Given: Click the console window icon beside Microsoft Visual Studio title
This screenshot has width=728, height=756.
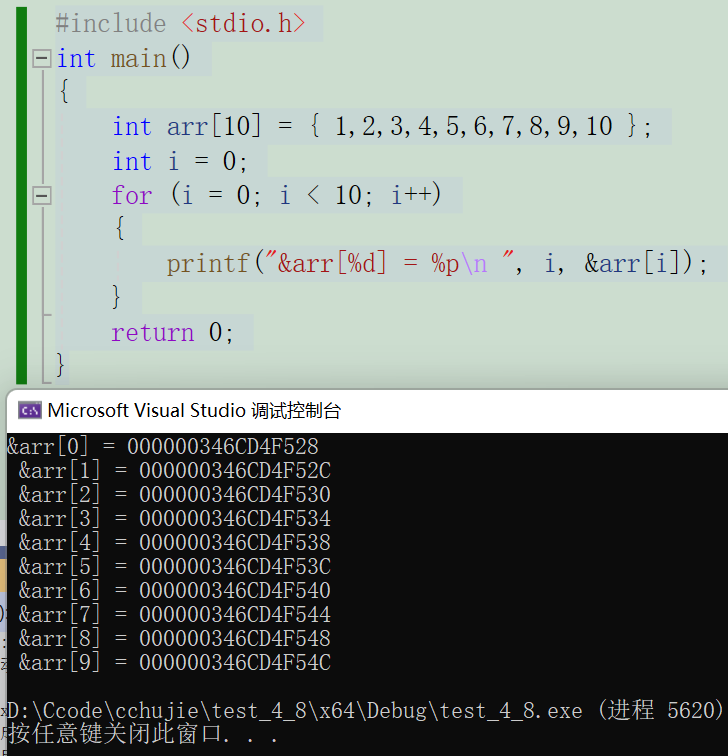Looking at the screenshot, I should click(x=30, y=411).
